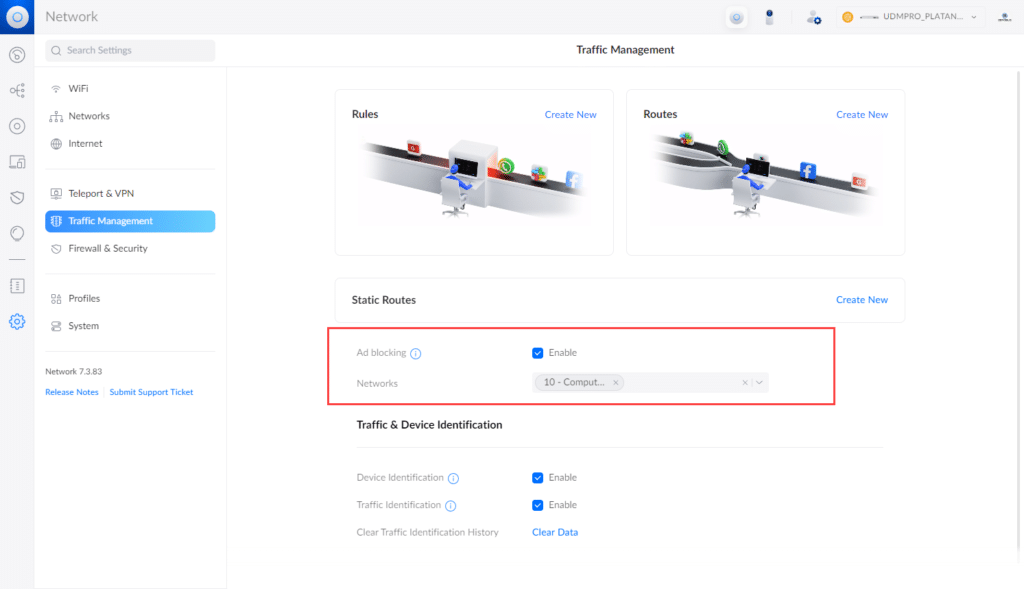Click Create New in the Rules card
The height and width of the screenshot is (589, 1024).
(570, 115)
